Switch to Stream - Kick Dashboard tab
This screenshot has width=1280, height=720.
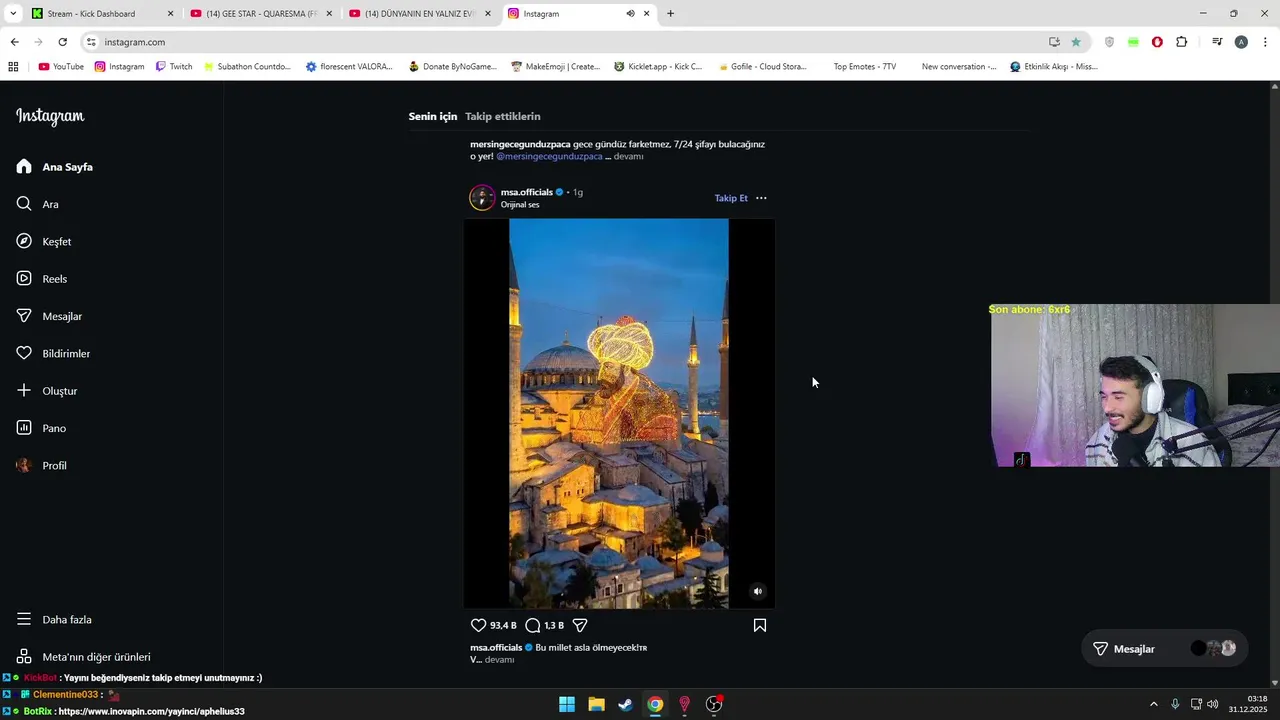click(x=100, y=14)
